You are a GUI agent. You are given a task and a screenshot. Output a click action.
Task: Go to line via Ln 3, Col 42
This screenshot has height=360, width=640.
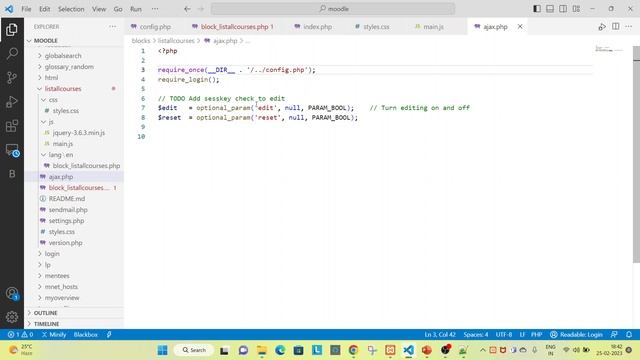tap(440, 335)
